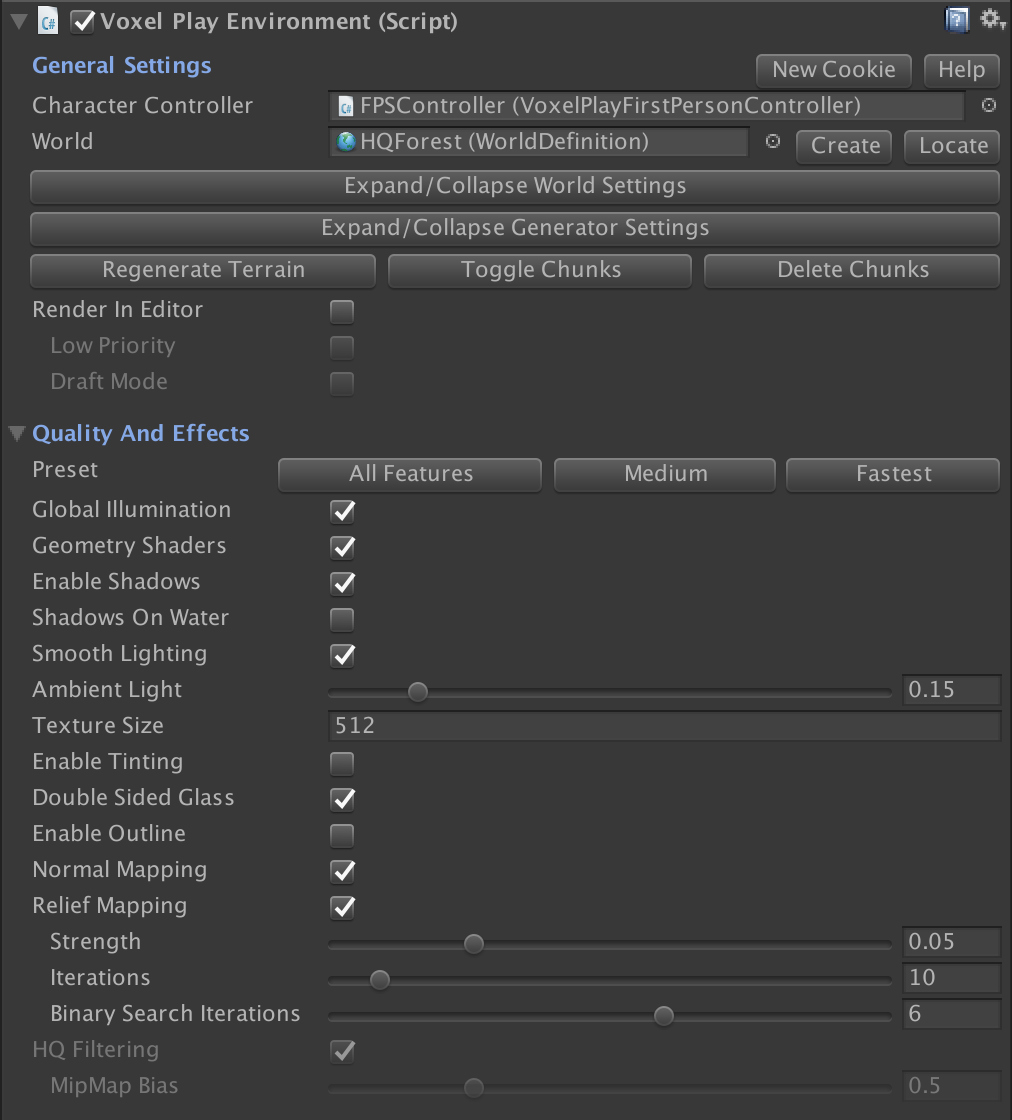
Task: Click the Delete Chunks button
Action: click(852, 271)
